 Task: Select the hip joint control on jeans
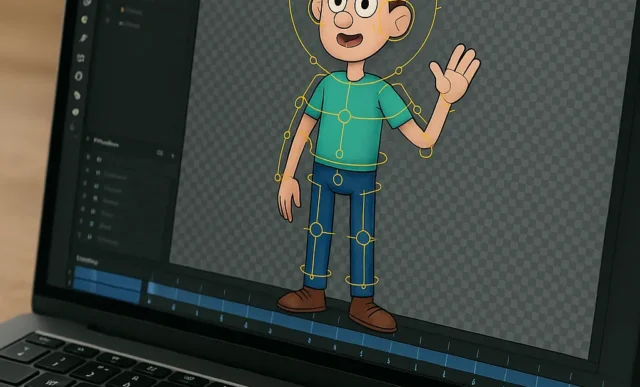click(338, 179)
